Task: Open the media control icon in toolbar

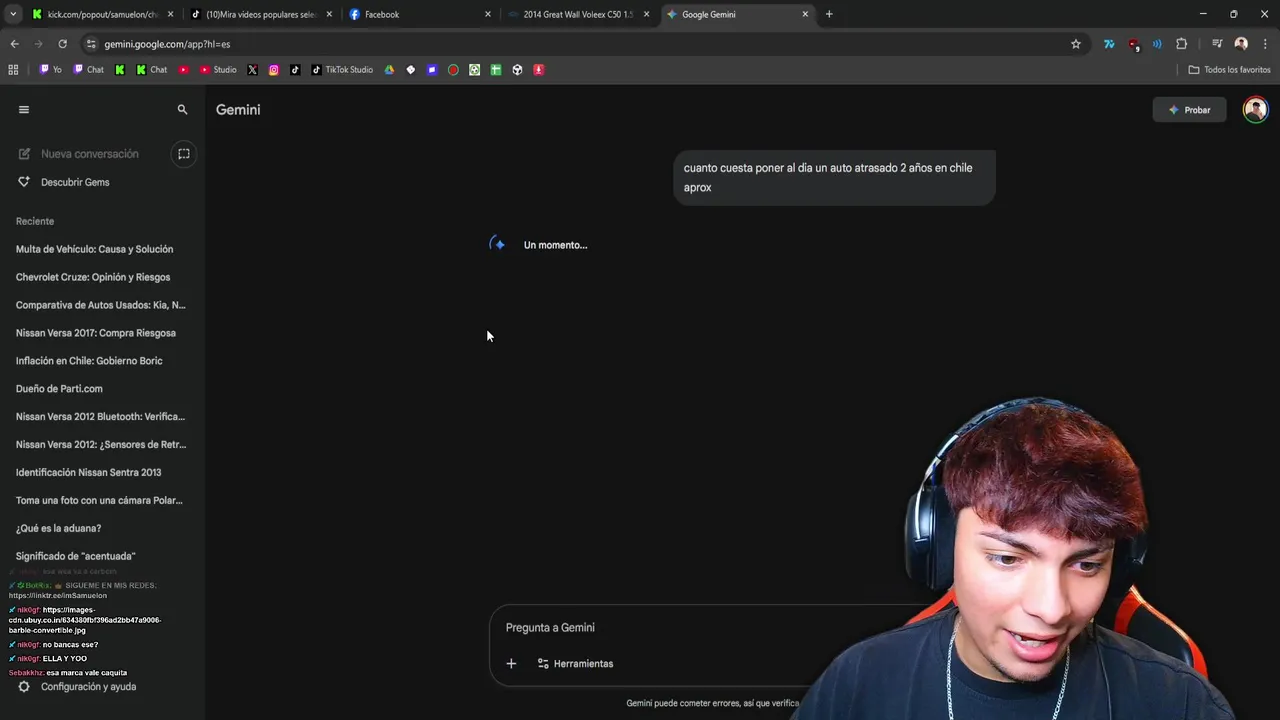Action: pos(1217,44)
